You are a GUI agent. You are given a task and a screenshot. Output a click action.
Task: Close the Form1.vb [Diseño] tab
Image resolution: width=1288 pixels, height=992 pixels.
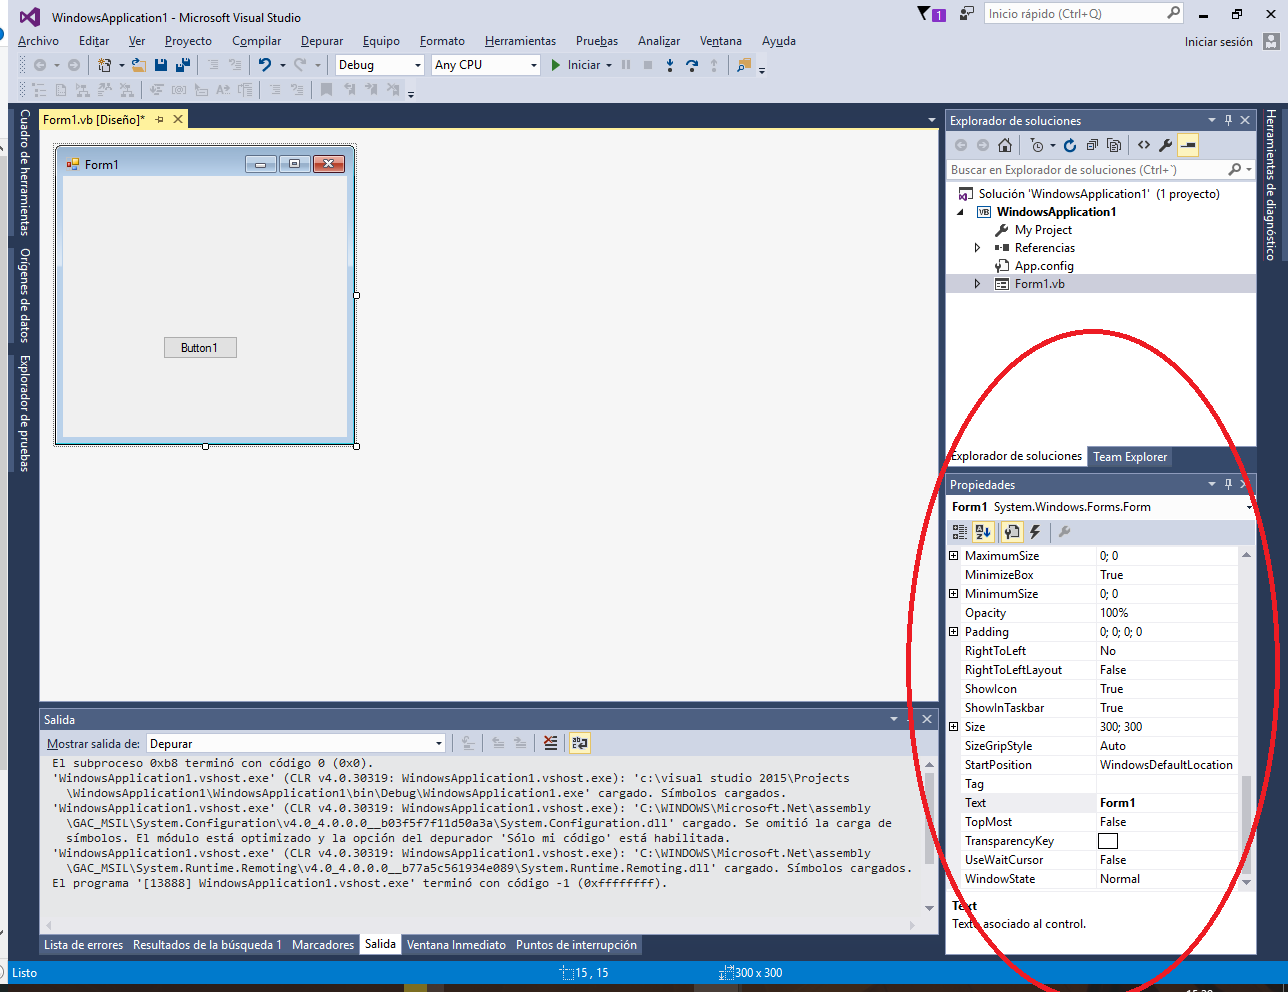coord(178,119)
